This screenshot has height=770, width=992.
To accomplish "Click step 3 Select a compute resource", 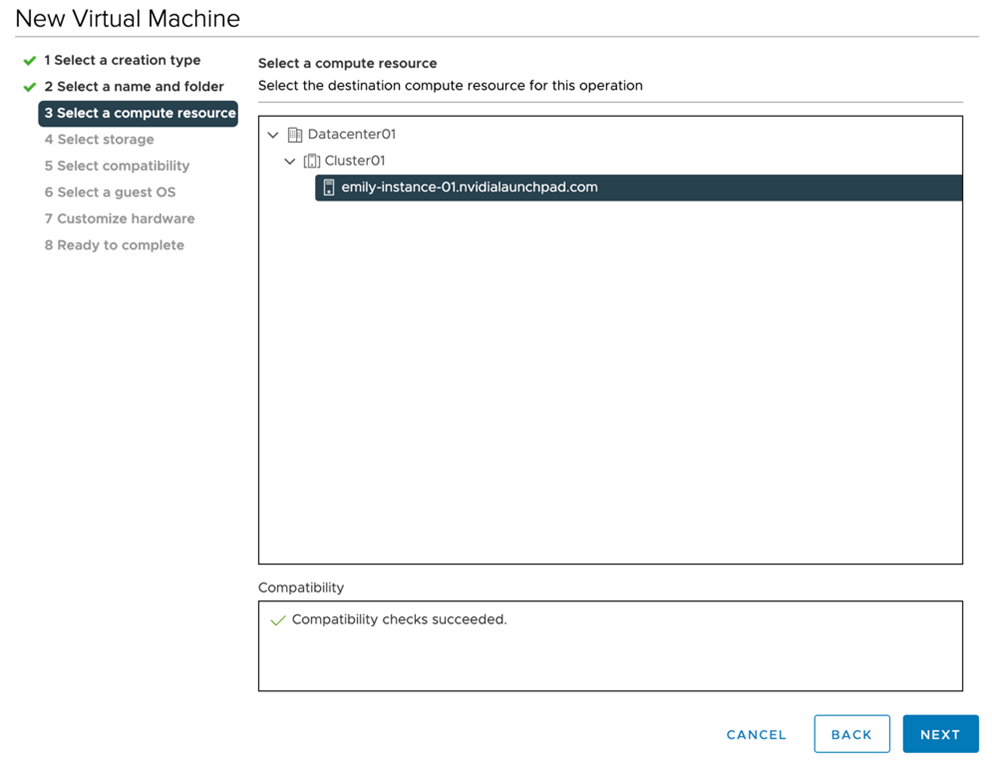I will (x=139, y=113).
